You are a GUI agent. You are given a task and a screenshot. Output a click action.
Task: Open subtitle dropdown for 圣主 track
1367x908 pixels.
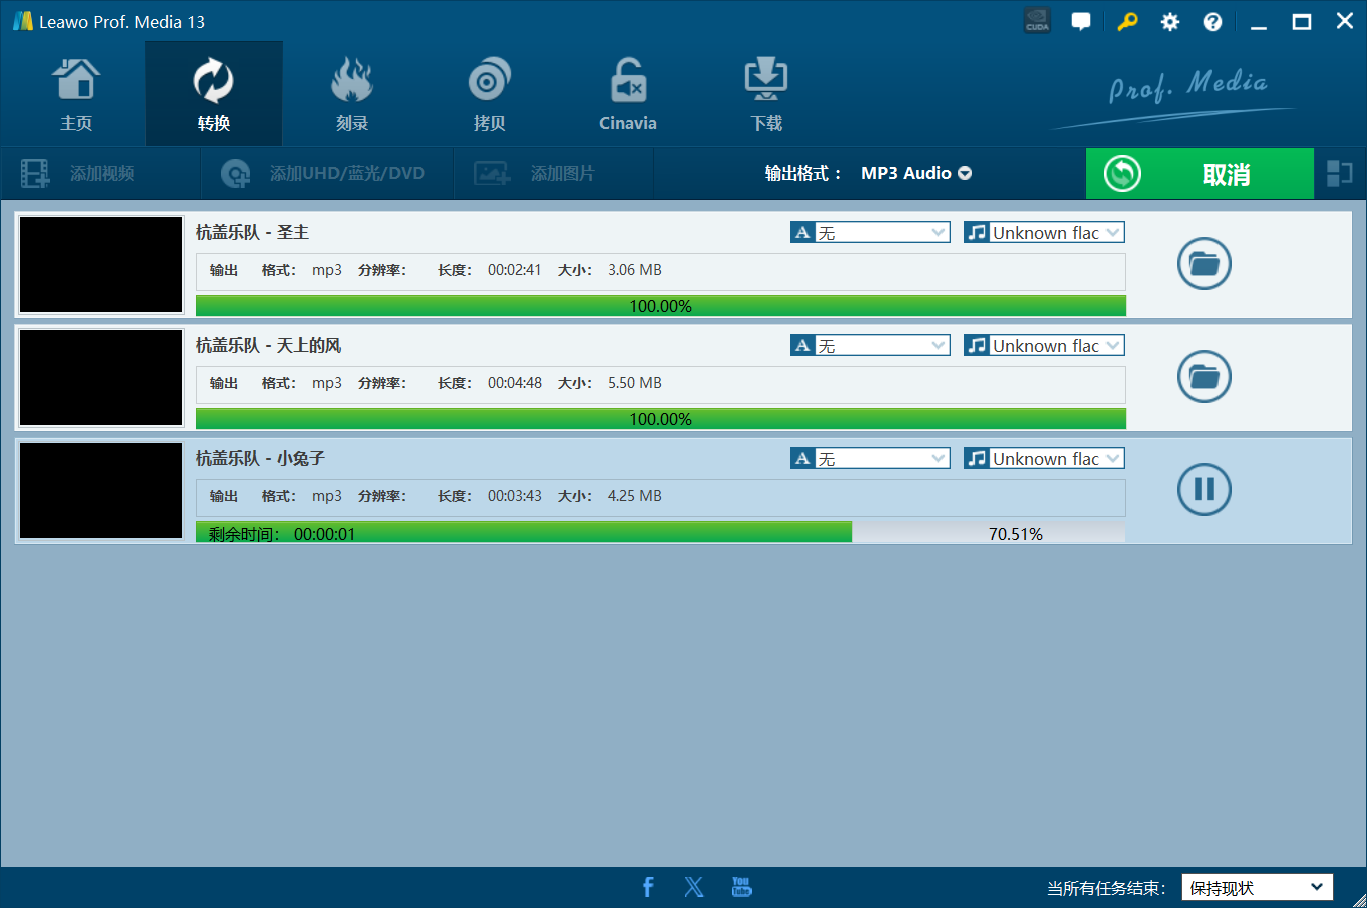click(x=870, y=233)
